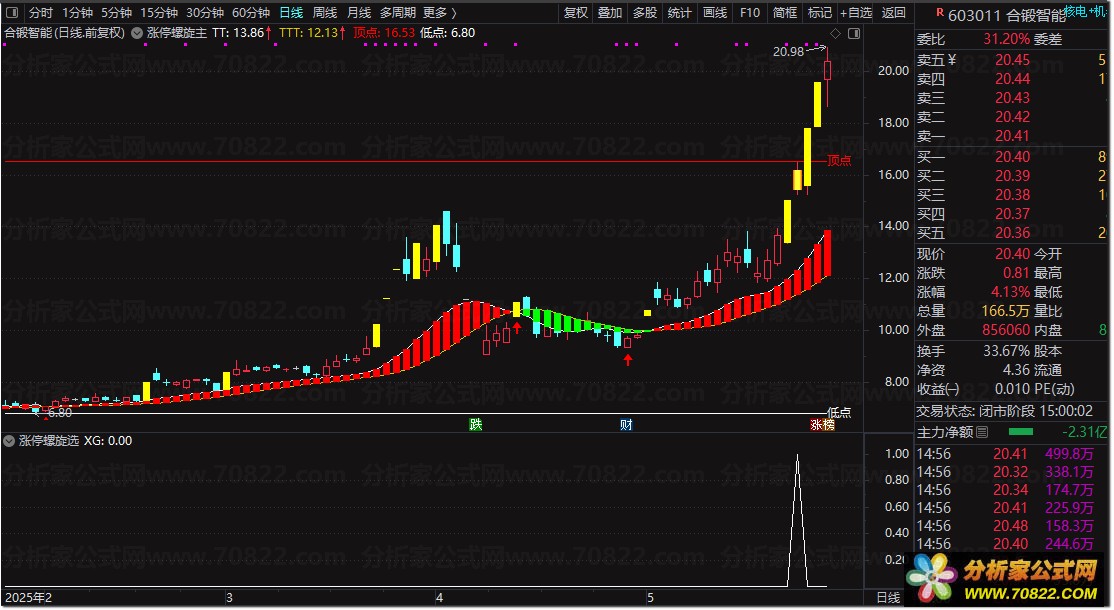Click the 主力净额 detail list icon

(x=982, y=432)
